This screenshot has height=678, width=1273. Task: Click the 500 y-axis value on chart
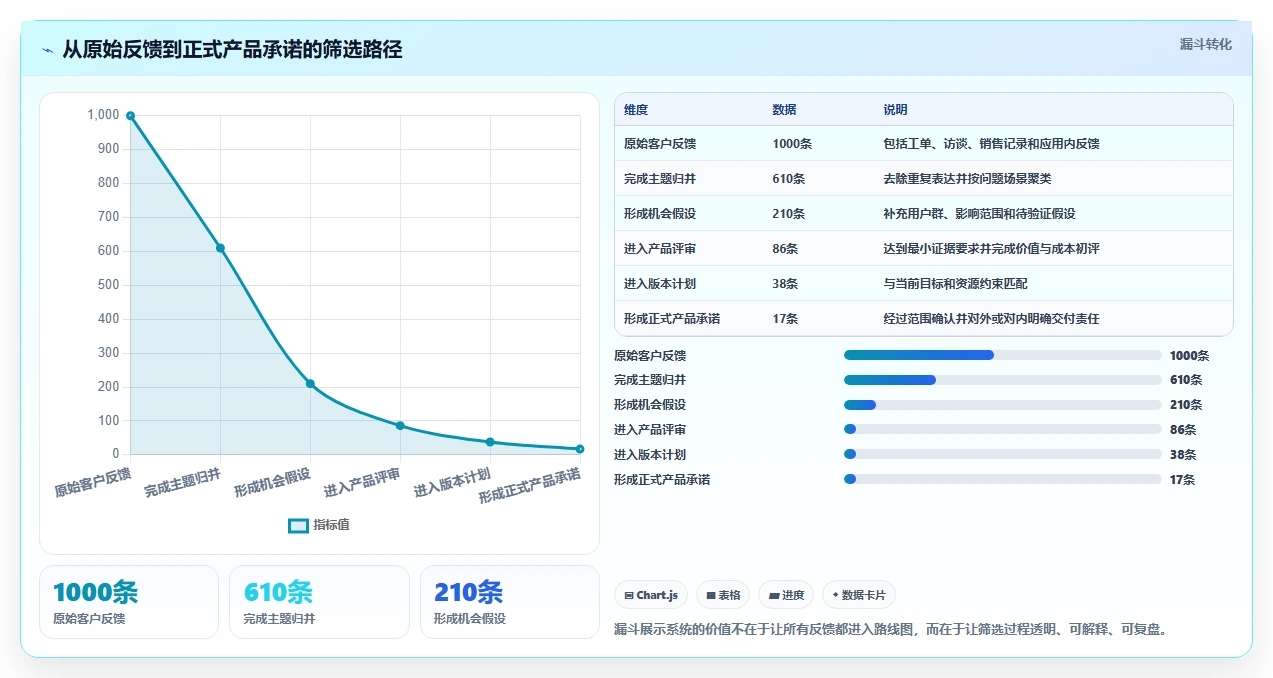click(x=108, y=285)
